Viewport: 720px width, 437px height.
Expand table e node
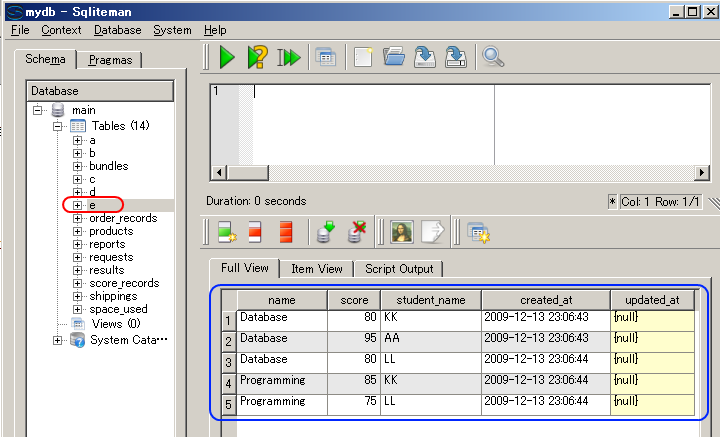pyautogui.click(x=78, y=205)
